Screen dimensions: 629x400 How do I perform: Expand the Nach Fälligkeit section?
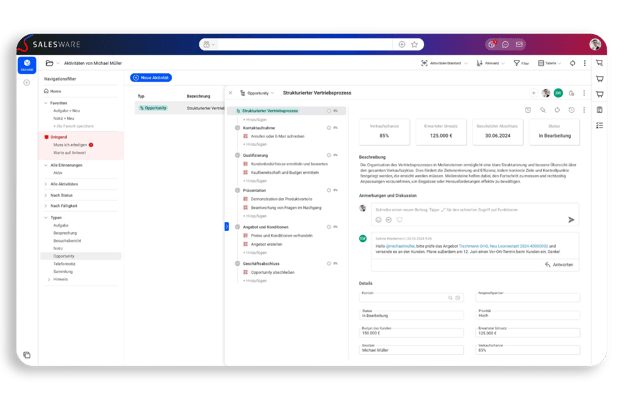pyautogui.click(x=46, y=206)
